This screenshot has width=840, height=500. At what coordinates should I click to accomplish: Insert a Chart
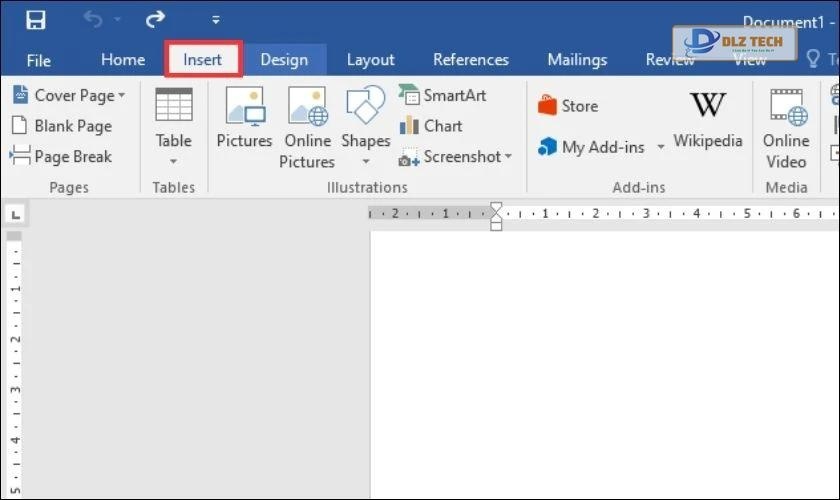(x=431, y=126)
